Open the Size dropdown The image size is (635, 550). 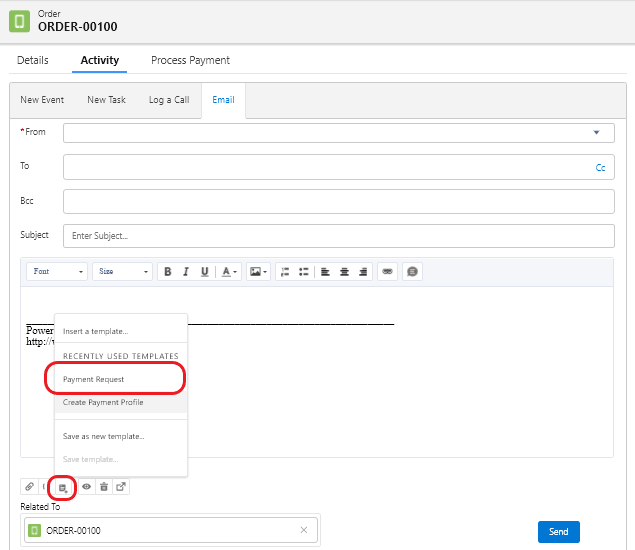coord(123,272)
